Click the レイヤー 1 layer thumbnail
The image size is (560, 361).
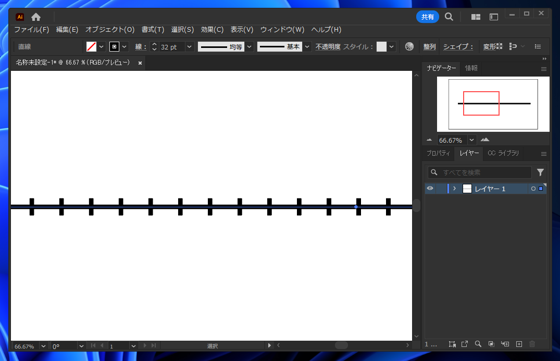tap(467, 189)
